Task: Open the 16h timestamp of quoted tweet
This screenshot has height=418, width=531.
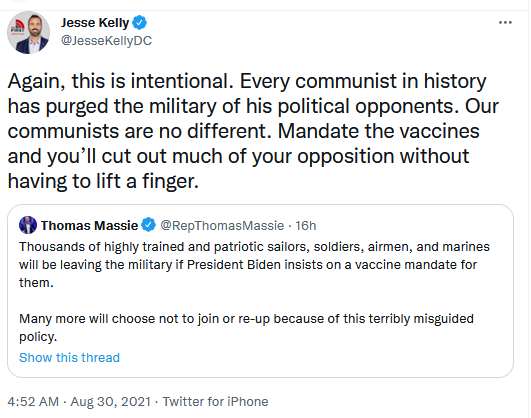Action: (x=305, y=226)
